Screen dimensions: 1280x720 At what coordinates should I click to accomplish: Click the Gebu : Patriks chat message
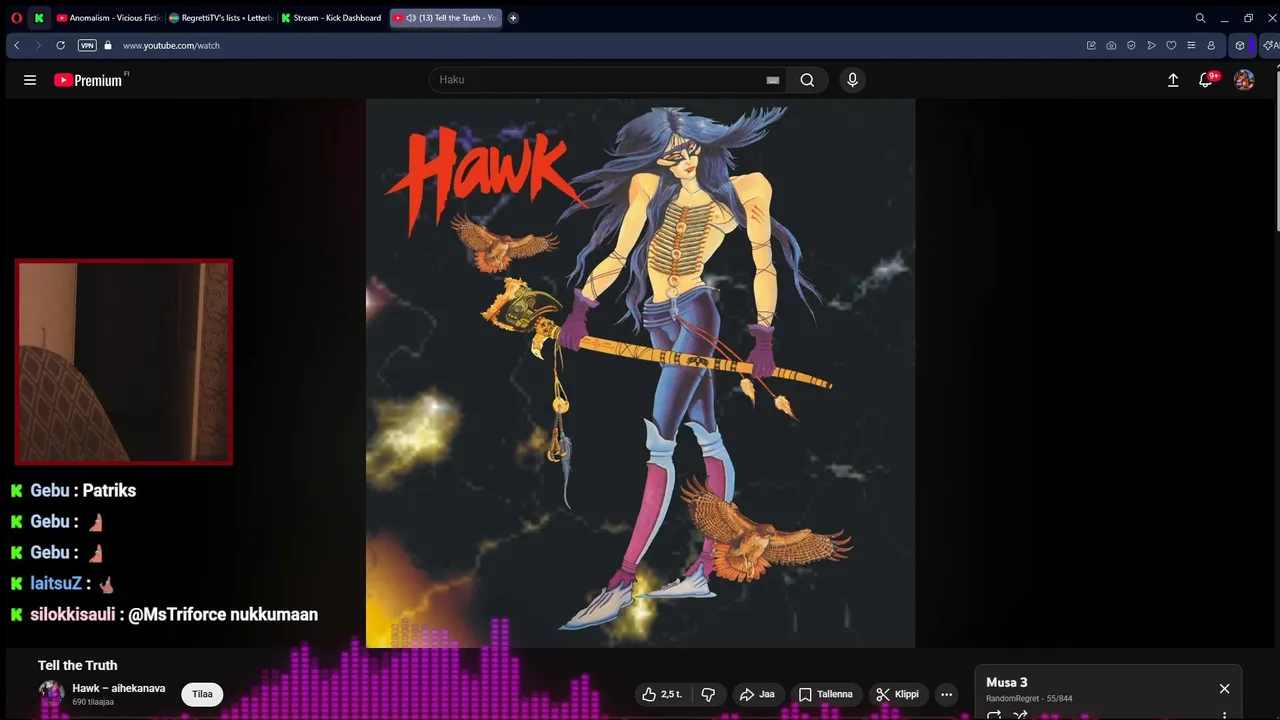(x=73, y=490)
